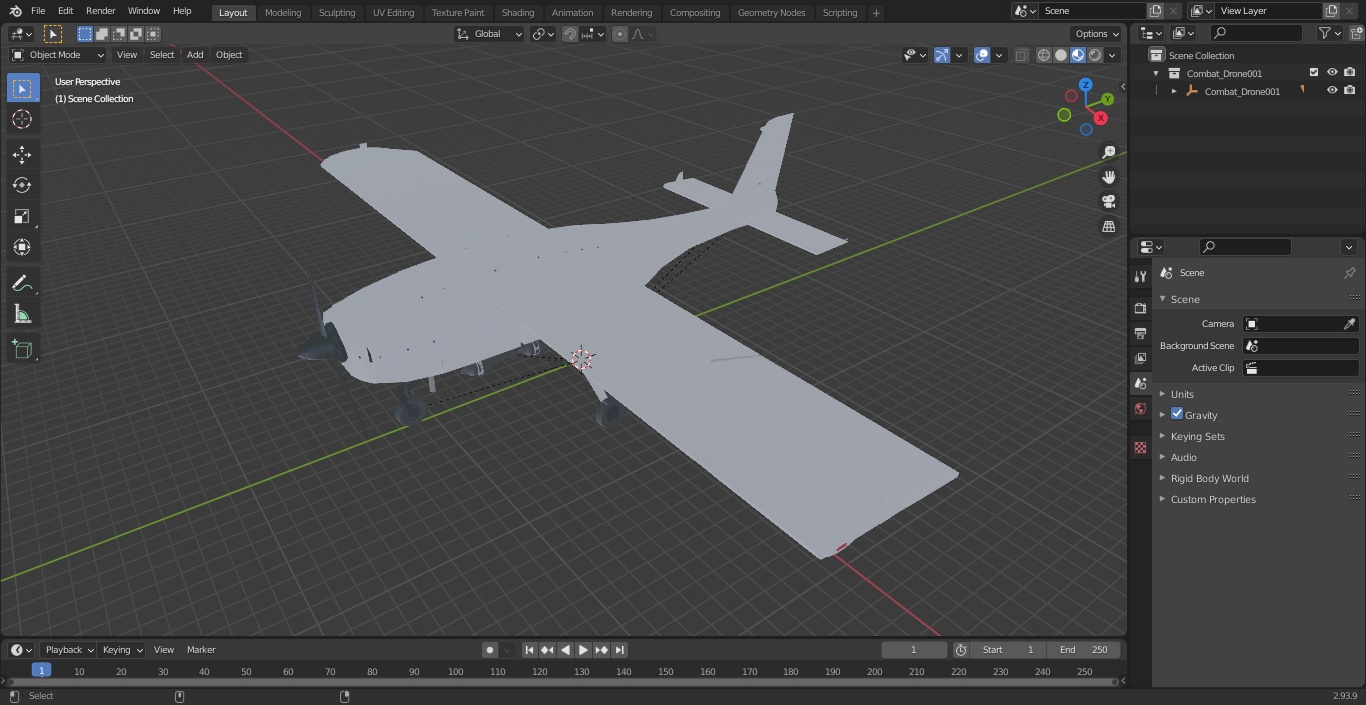Toggle the camera view icon
This screenshot has height=705, width=1366.
[x=1108, y=202]
